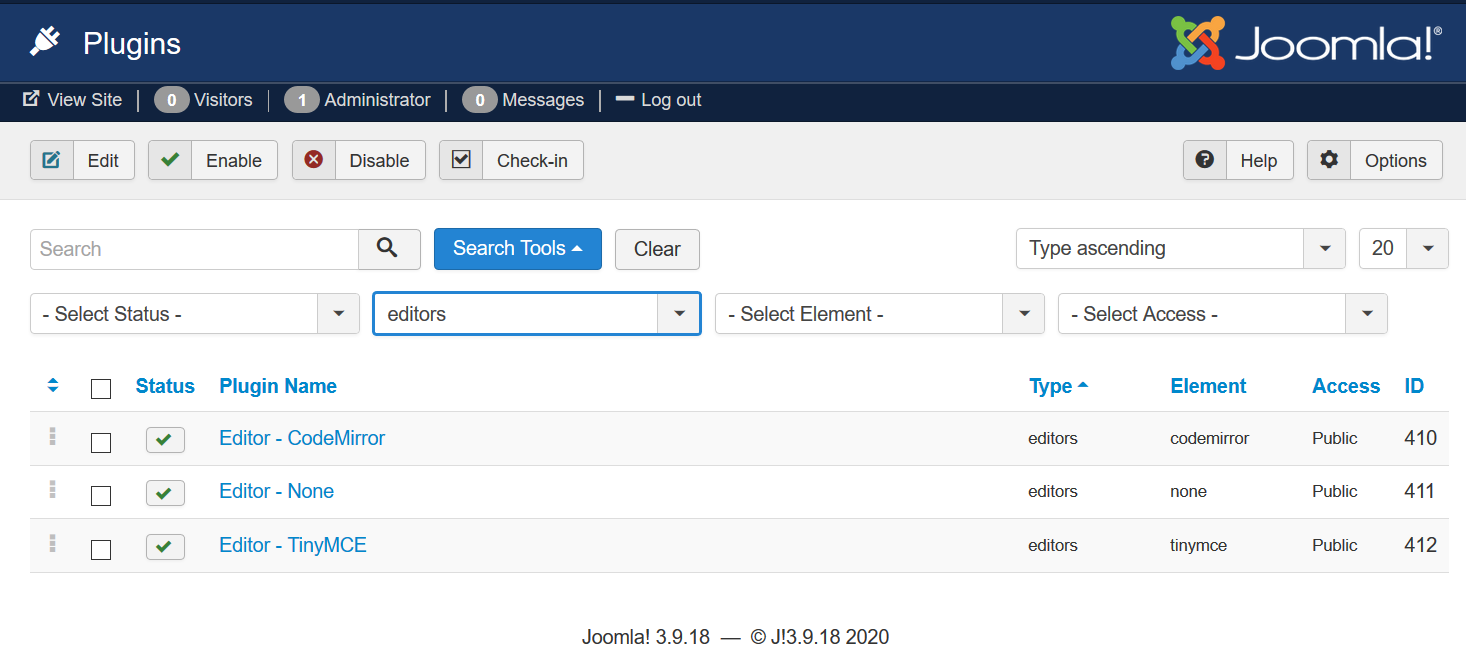Open the Type ascending sort dropdown
The width and height of the screenshot is (1466, 667).
coord(1180,249)
